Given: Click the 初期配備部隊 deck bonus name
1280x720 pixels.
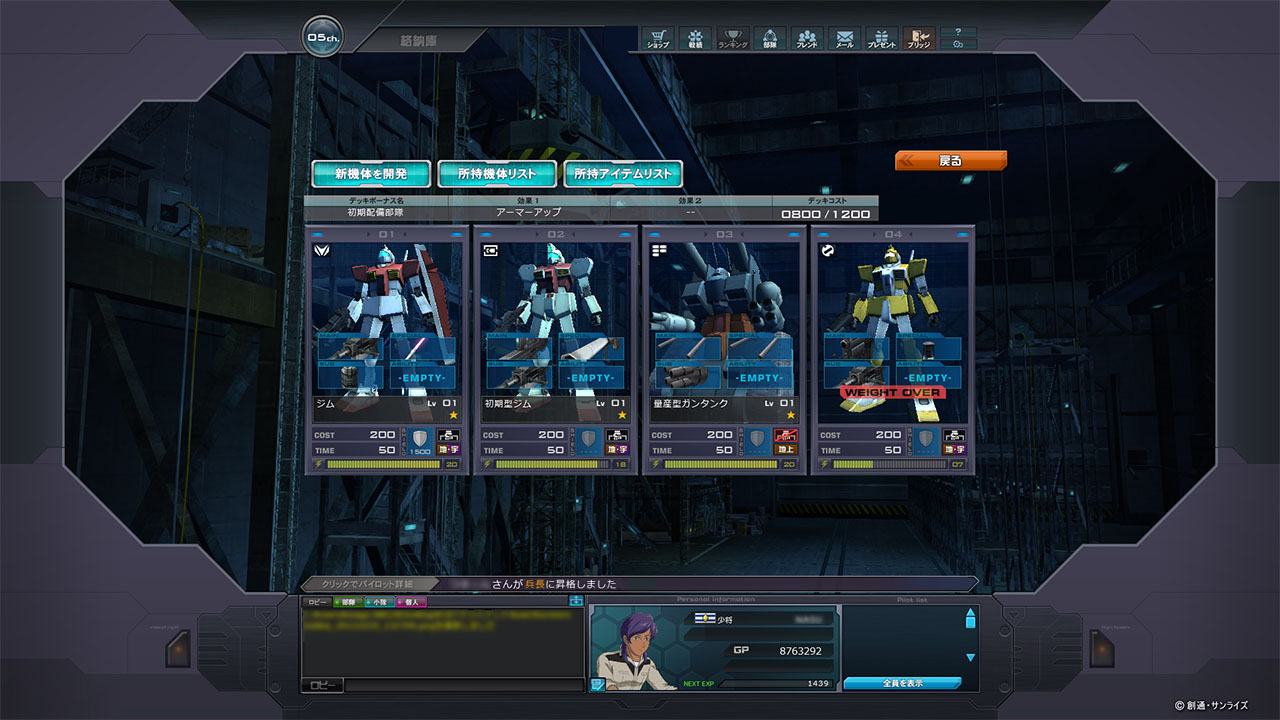Looking at the screenshot, I should click(376, 213).
